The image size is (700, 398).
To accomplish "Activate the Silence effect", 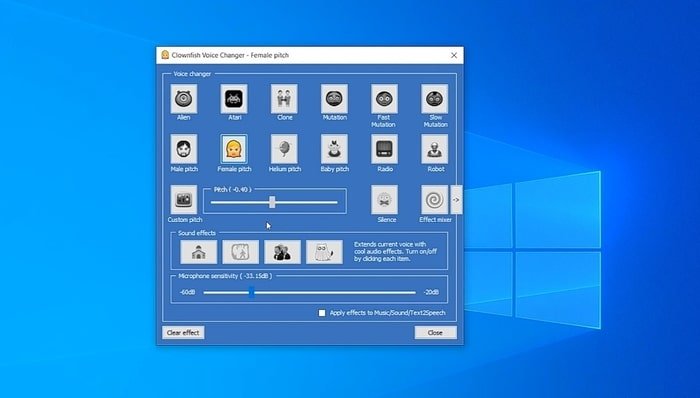I will (x=384, y=200).
